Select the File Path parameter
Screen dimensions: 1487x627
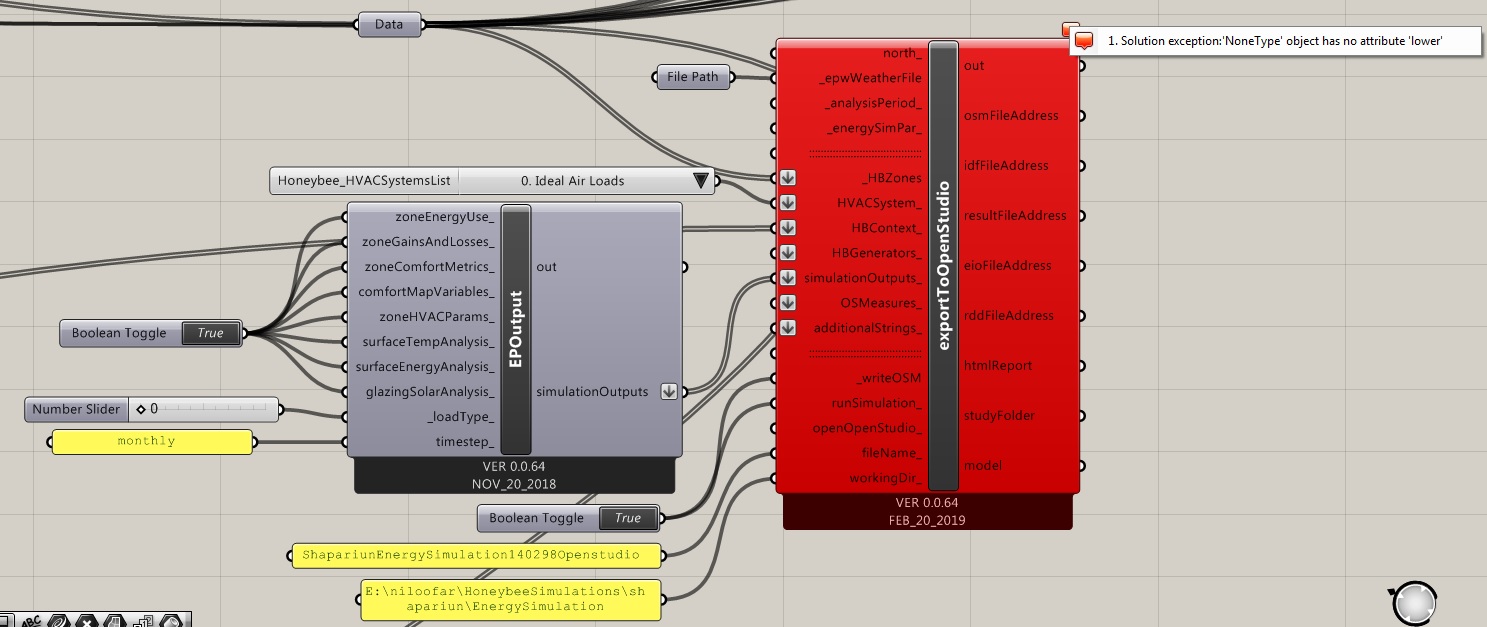tap(692, 77)
